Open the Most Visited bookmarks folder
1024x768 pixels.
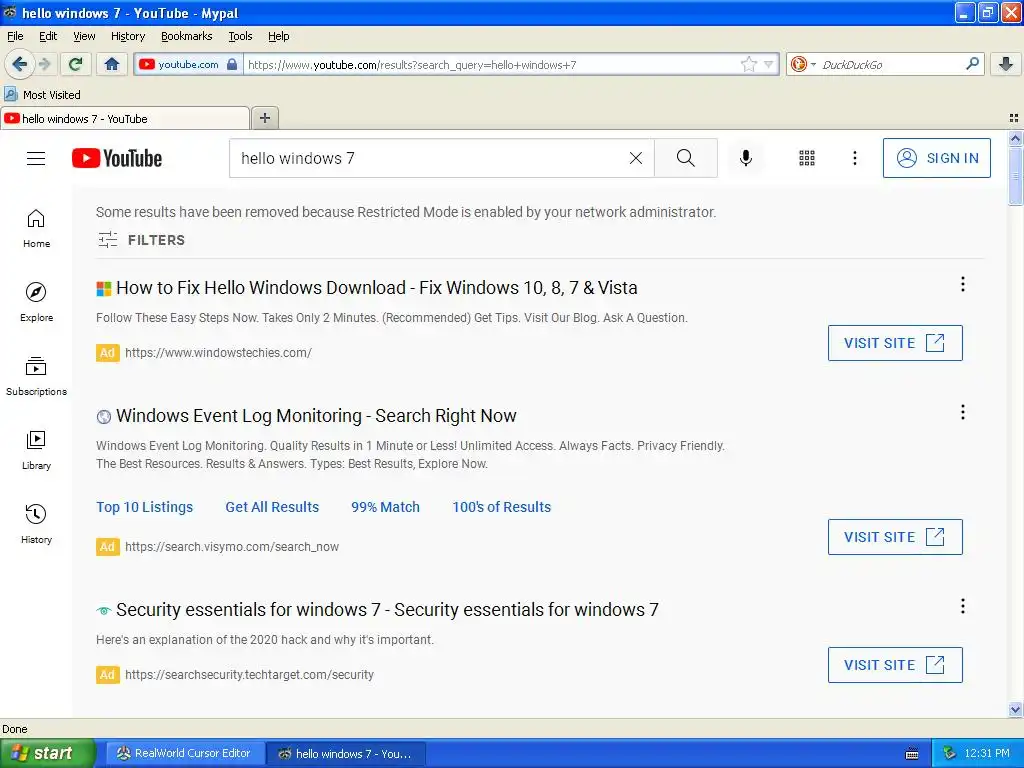[42, 95]
